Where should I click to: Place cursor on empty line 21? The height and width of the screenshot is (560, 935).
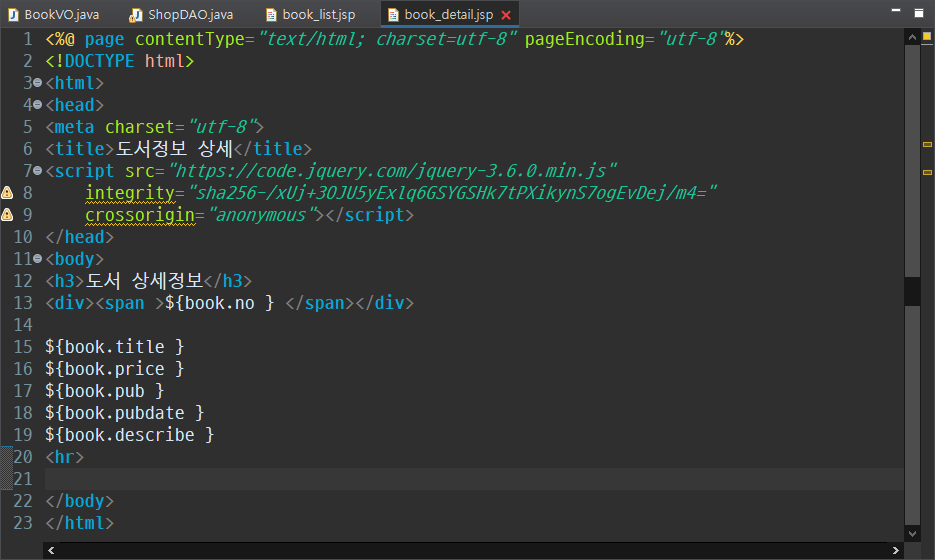tap(474, 479)
